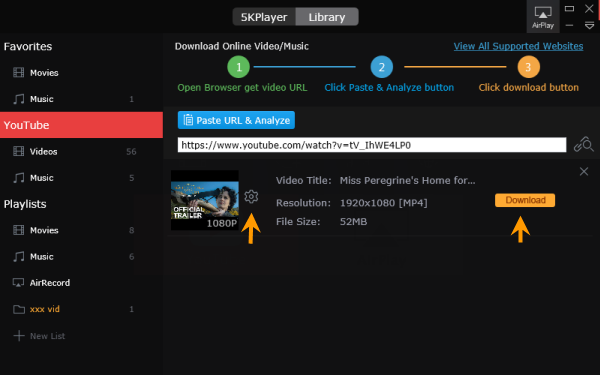This screenshot has width=600, height=375.
Task: Click step 3 Click download button text
Action: pyautogui.click(x=528, y=88)
